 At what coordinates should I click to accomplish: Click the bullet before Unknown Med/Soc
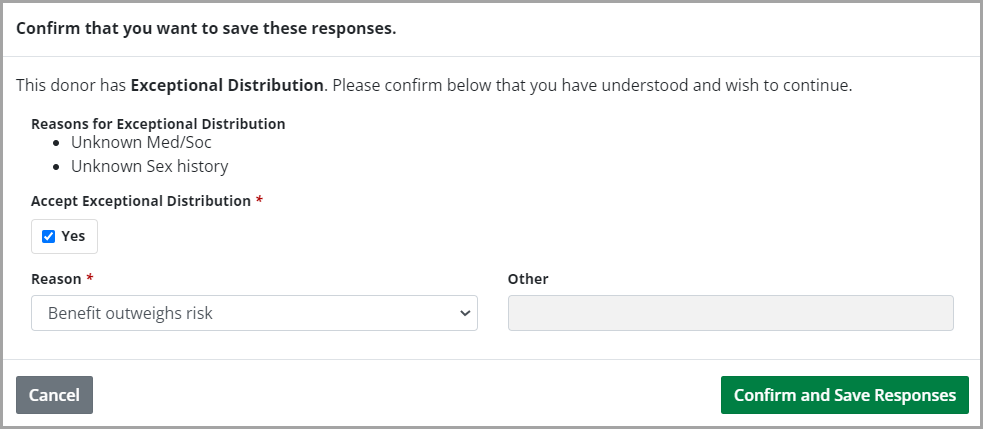(x=57, y=144)
